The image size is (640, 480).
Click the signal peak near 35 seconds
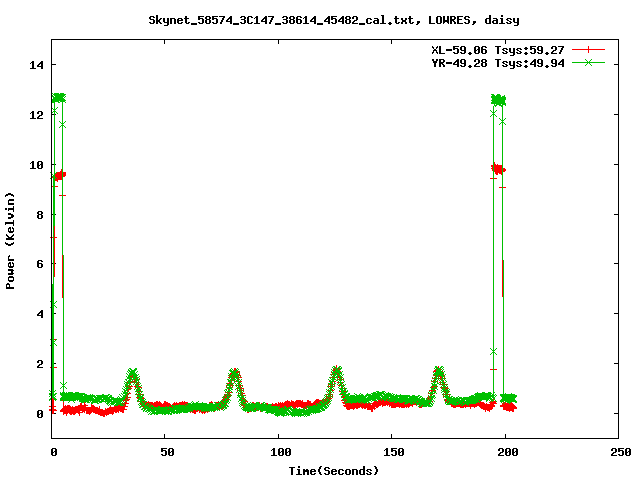(133, 373)
